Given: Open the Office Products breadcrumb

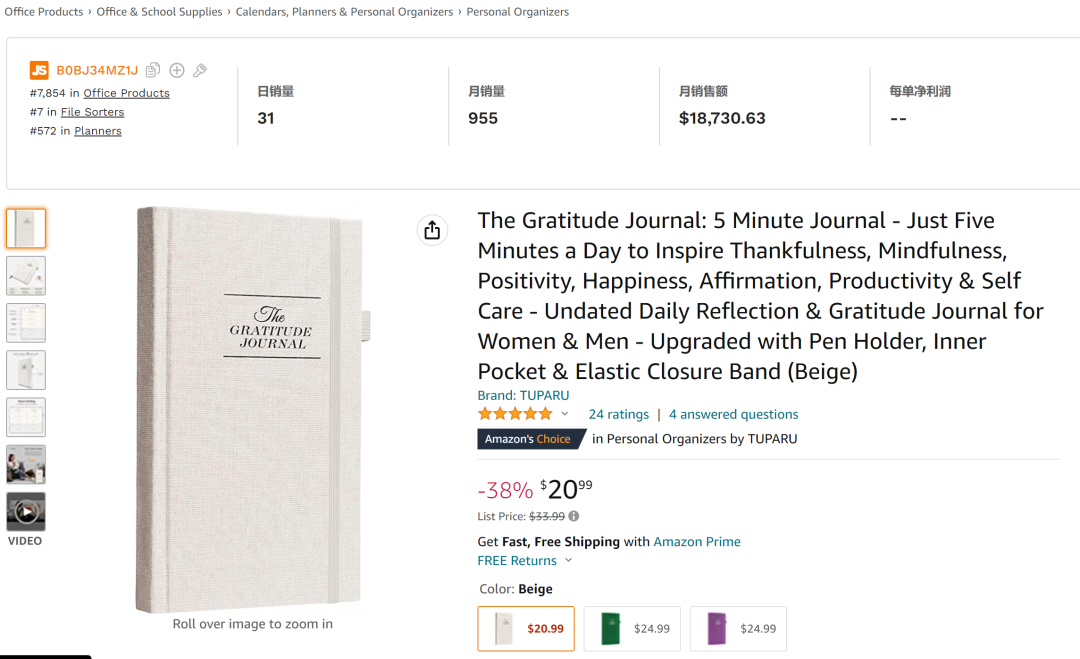Looking at the screenshot, I should pos(44,12).
